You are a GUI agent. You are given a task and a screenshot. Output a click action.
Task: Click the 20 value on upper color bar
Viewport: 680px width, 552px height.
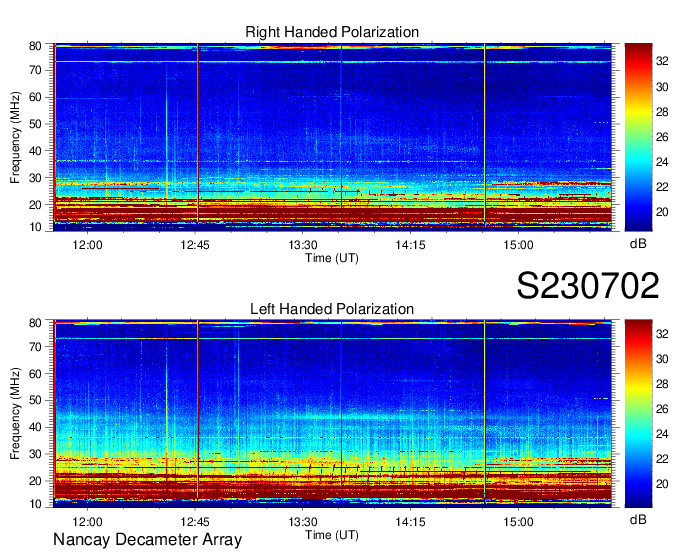pyautogui.click(x=662, y=212)
